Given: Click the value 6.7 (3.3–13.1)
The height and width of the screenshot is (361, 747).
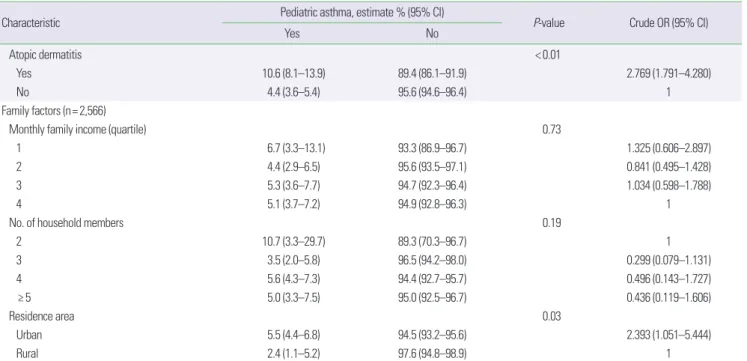Looking at the screenshot, I should pyautogui.click(x=296, y=149).
